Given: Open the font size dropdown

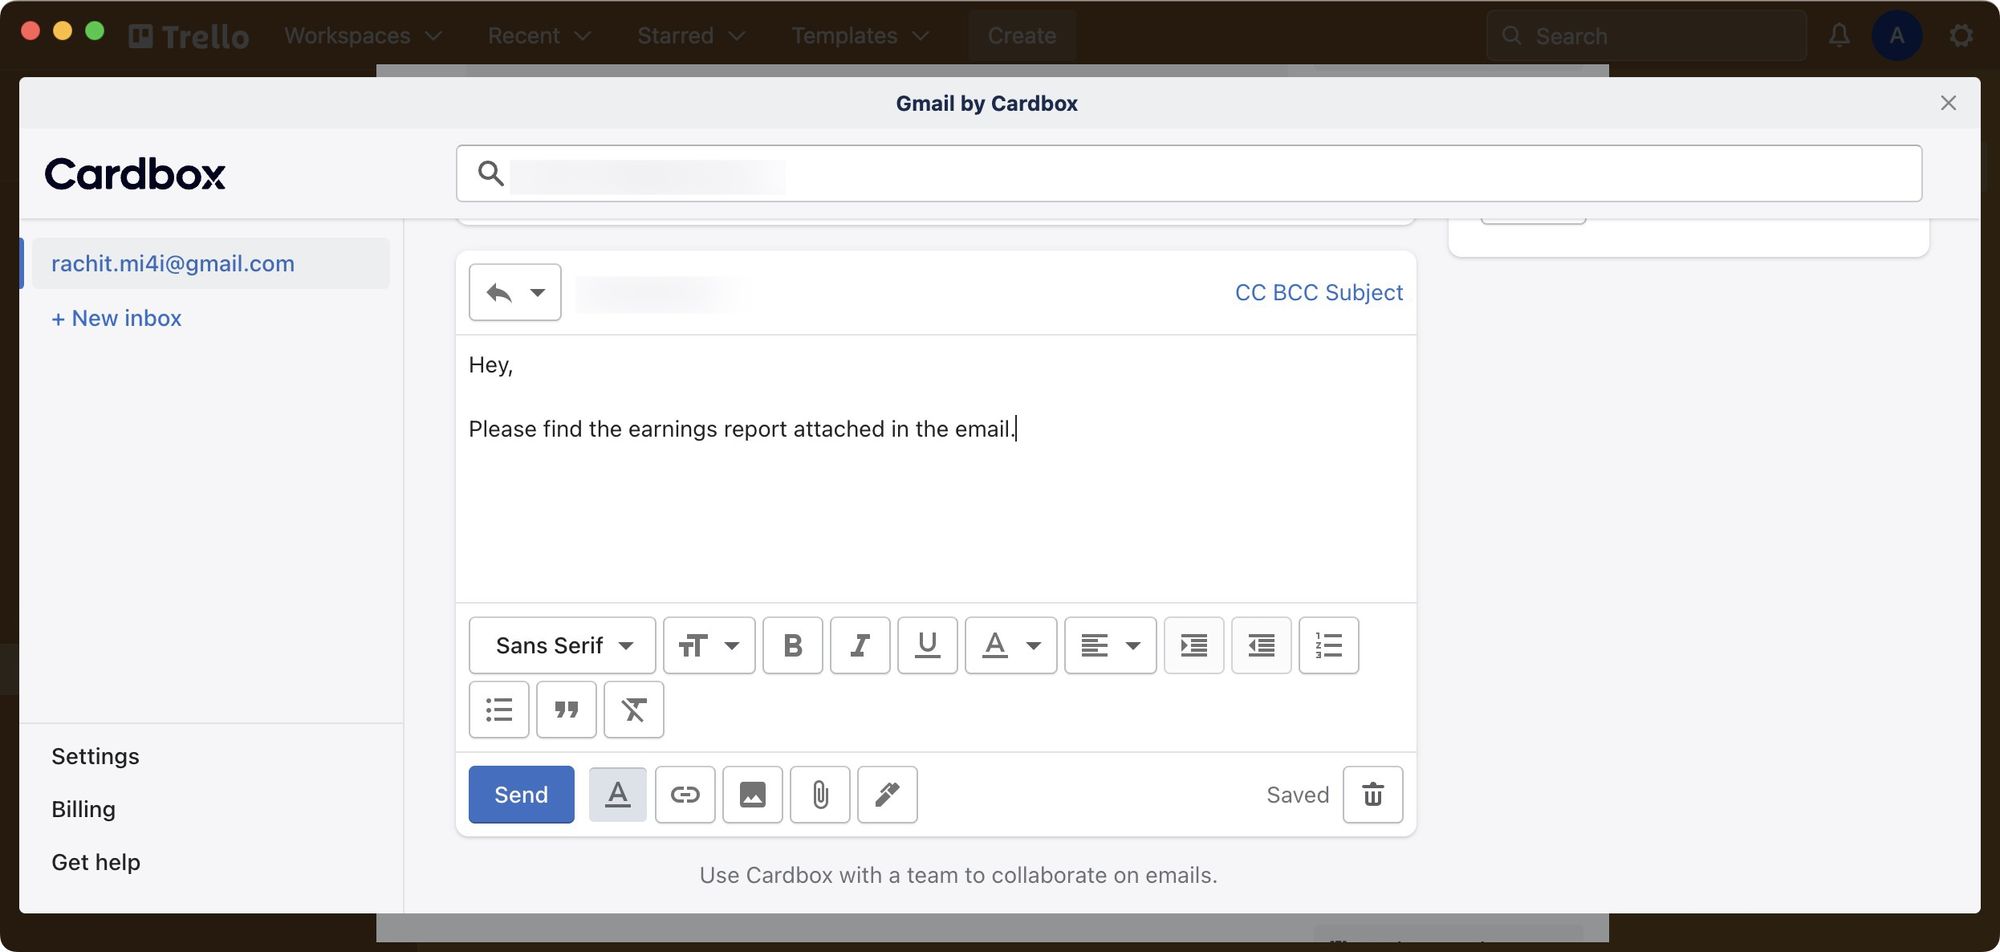Looking at the screenshot, I should pos(709,645).
